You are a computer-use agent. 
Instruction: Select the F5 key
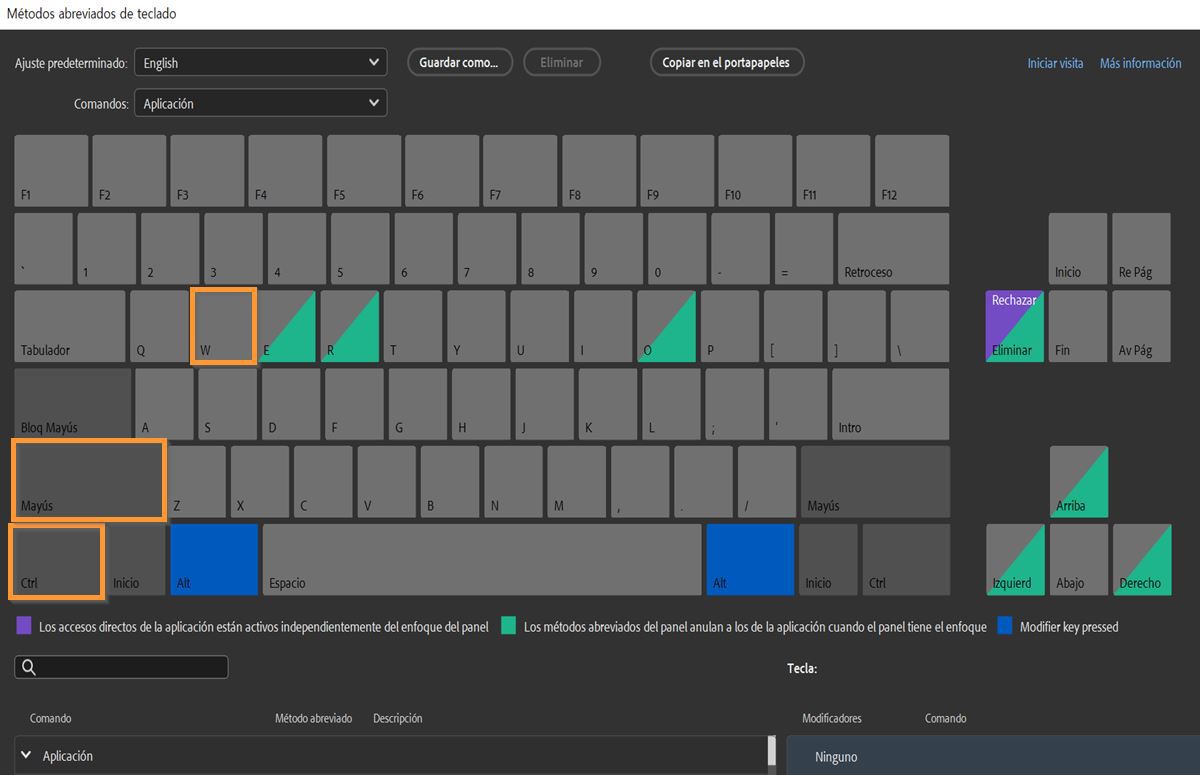point(364,171)
